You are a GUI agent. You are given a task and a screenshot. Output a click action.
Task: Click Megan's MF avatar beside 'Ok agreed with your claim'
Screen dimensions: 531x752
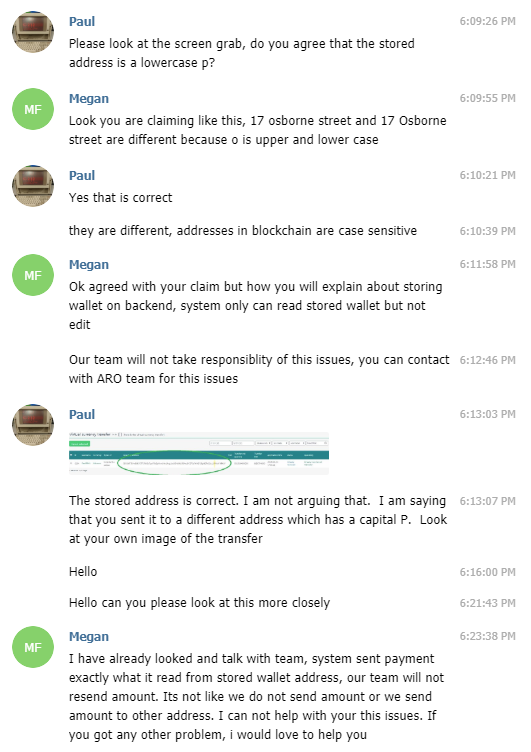pos(33,275)
